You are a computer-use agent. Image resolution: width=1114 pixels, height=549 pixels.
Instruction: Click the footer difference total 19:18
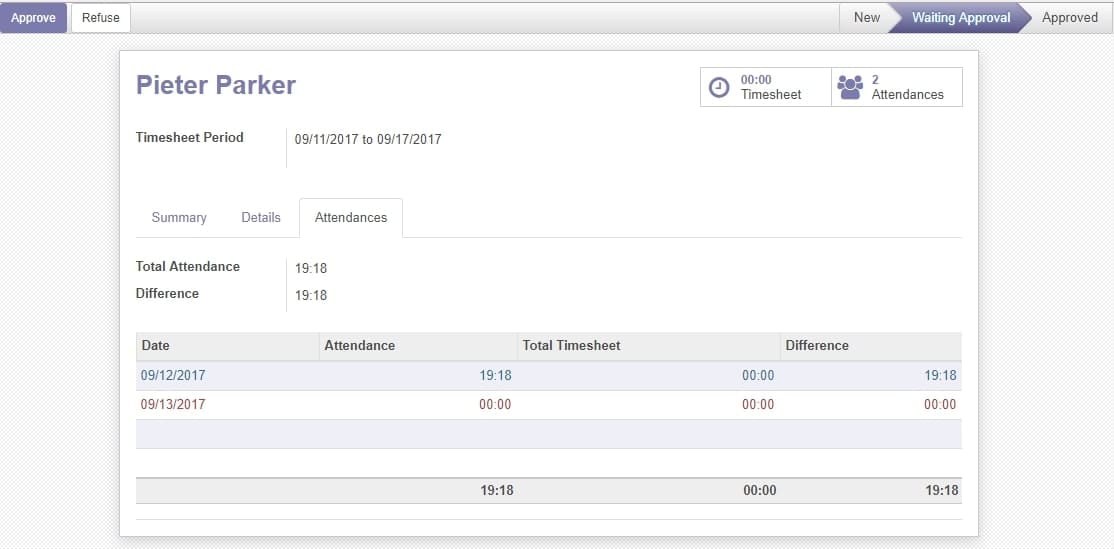point(941,490)
